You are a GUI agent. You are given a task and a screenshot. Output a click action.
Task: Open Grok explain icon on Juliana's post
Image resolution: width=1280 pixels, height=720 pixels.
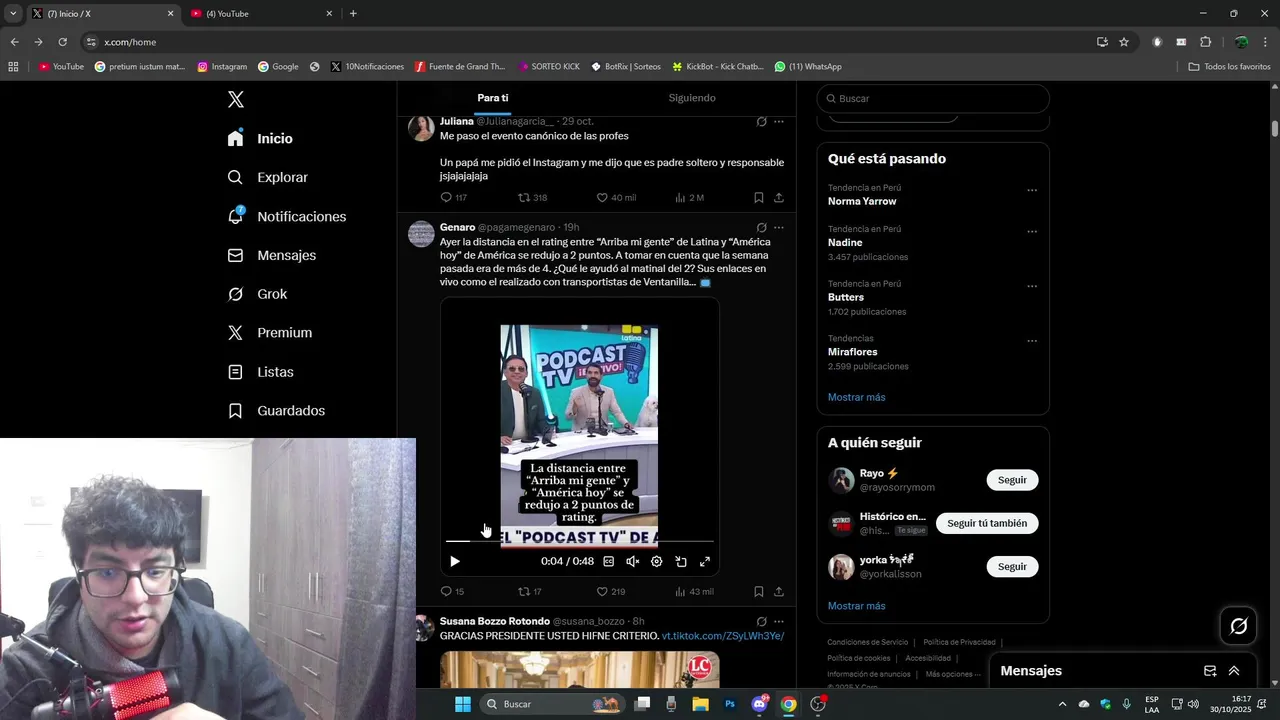pyautogui.click(x=761, y=122)
